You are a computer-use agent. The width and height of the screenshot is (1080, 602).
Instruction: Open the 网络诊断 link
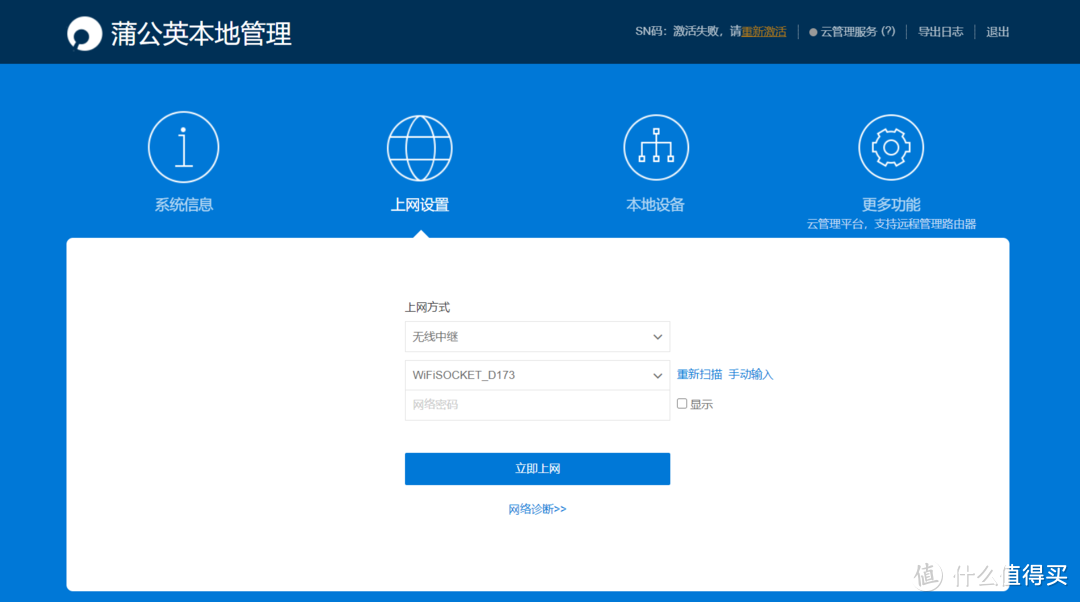(x=537, y=509)
